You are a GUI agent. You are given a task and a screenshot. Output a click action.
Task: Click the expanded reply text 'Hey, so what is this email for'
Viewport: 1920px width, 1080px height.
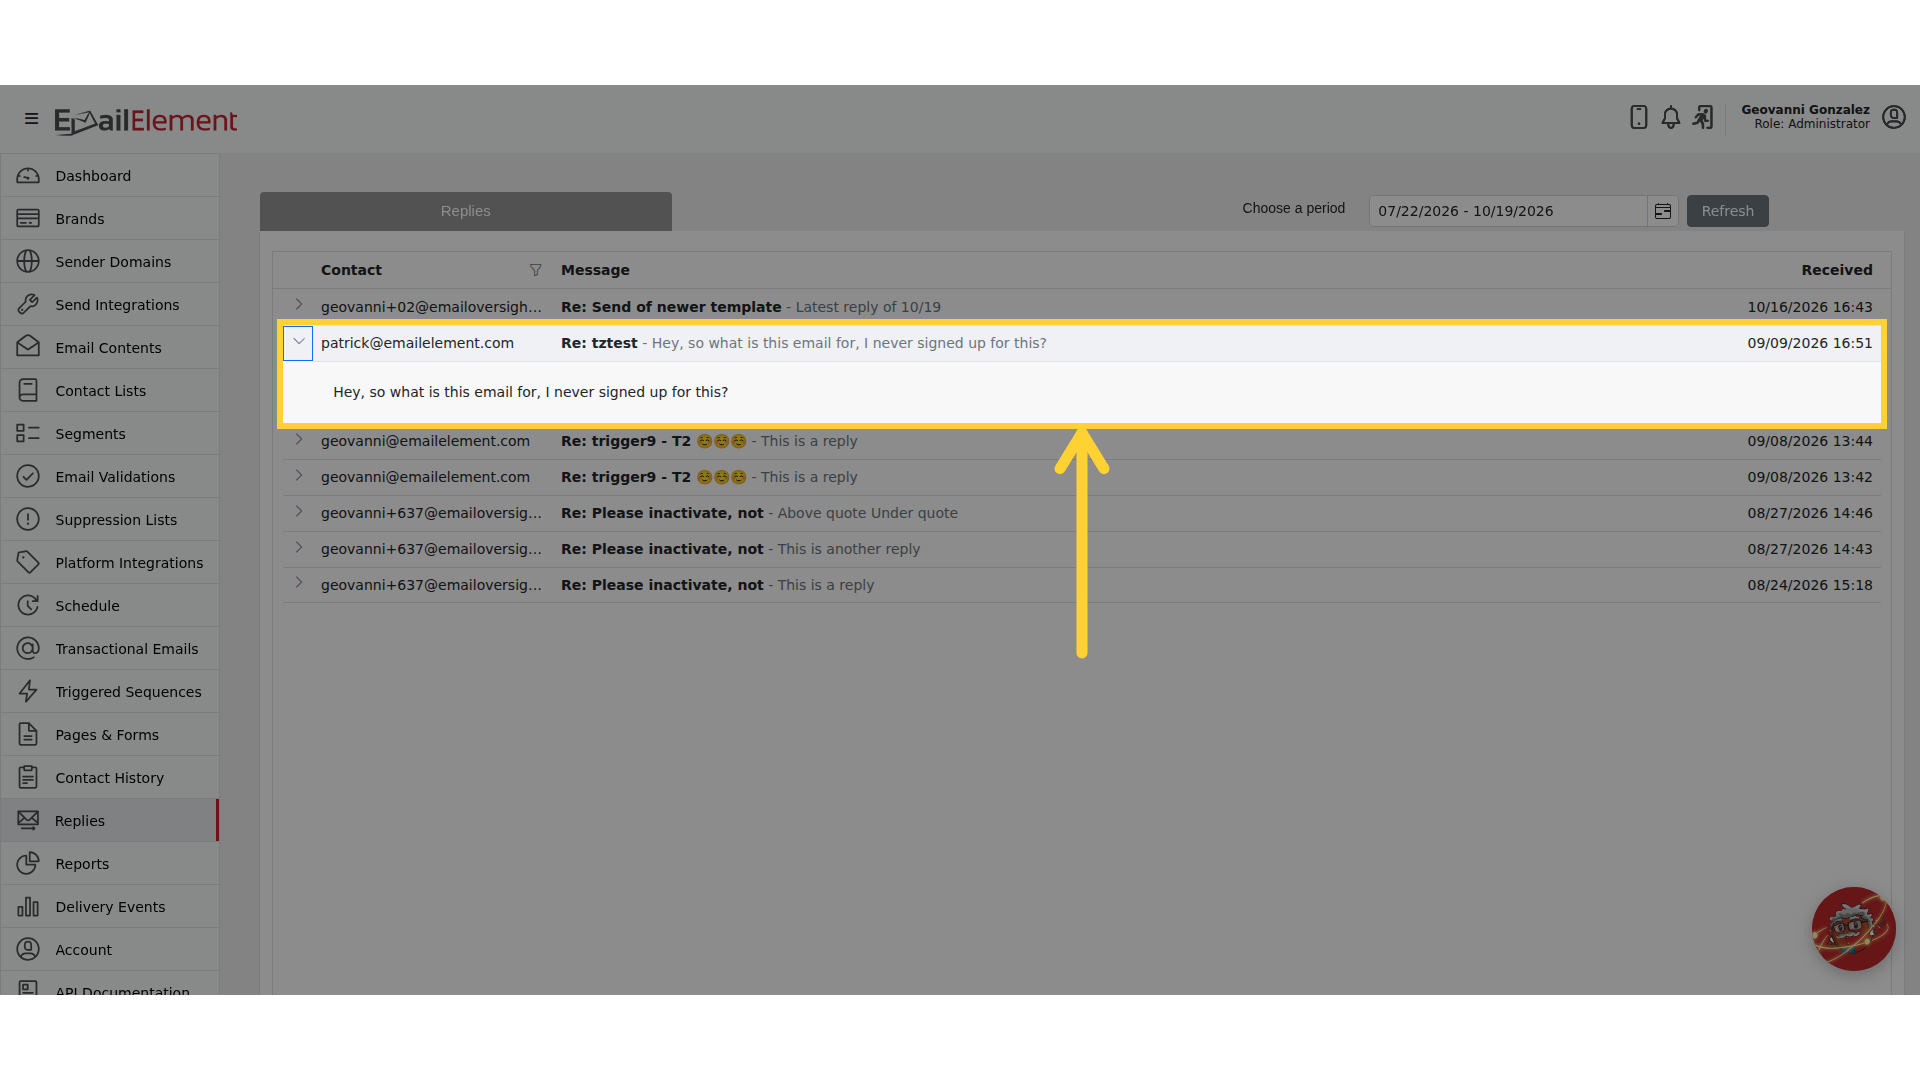(x=530, y=392)
